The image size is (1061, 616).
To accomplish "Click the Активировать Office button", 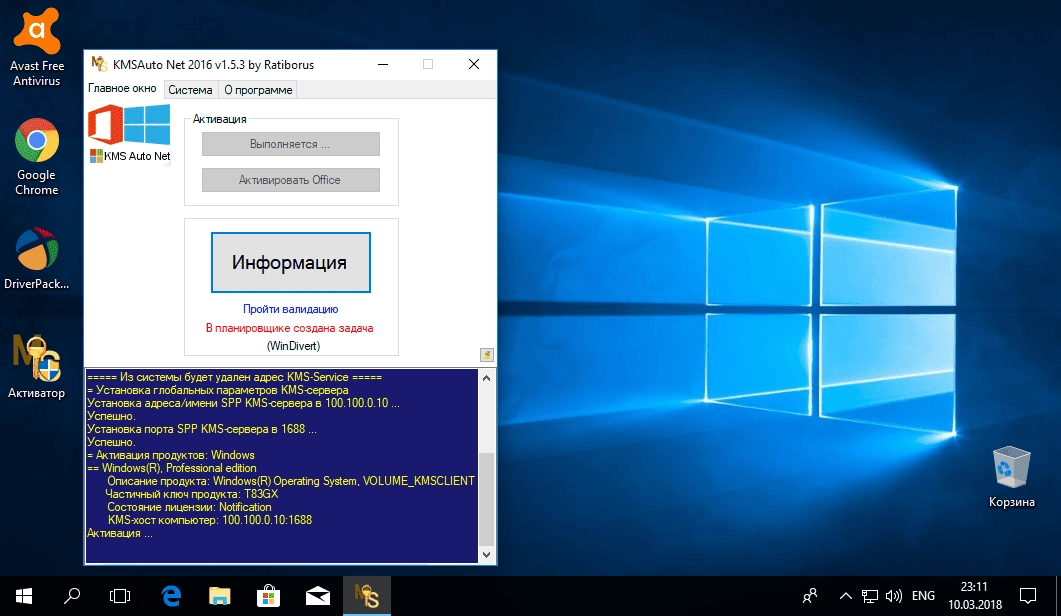I will (291, 180).
